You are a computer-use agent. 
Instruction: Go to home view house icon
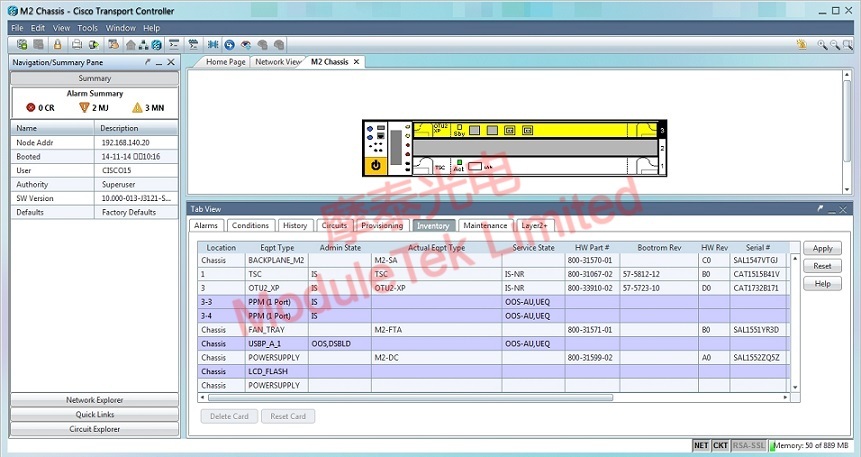(x=131, y=44)
